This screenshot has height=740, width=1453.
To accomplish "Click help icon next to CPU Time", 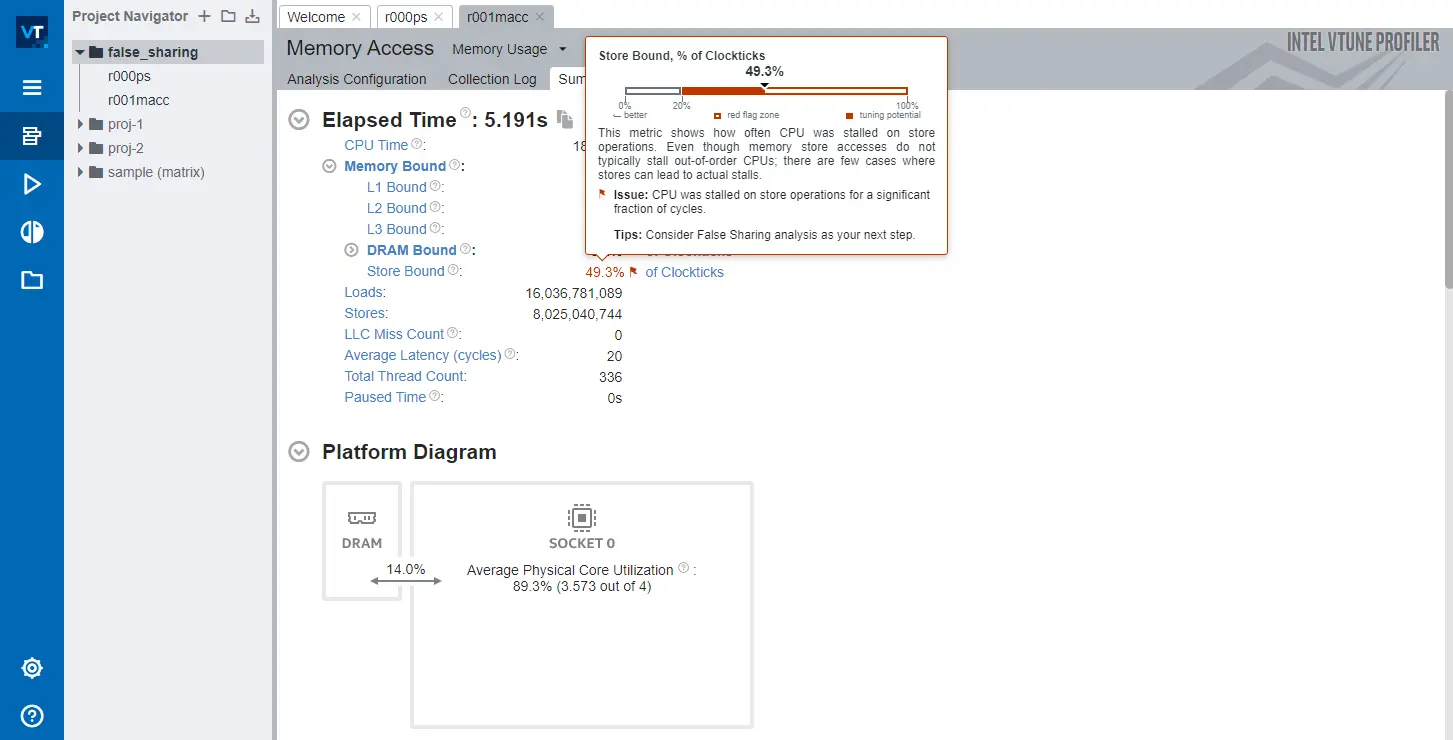I will [x=417, y=145].
